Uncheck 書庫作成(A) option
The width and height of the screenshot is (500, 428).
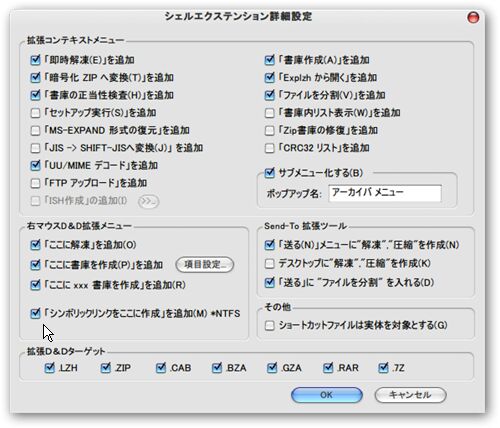tap(269, 60)
